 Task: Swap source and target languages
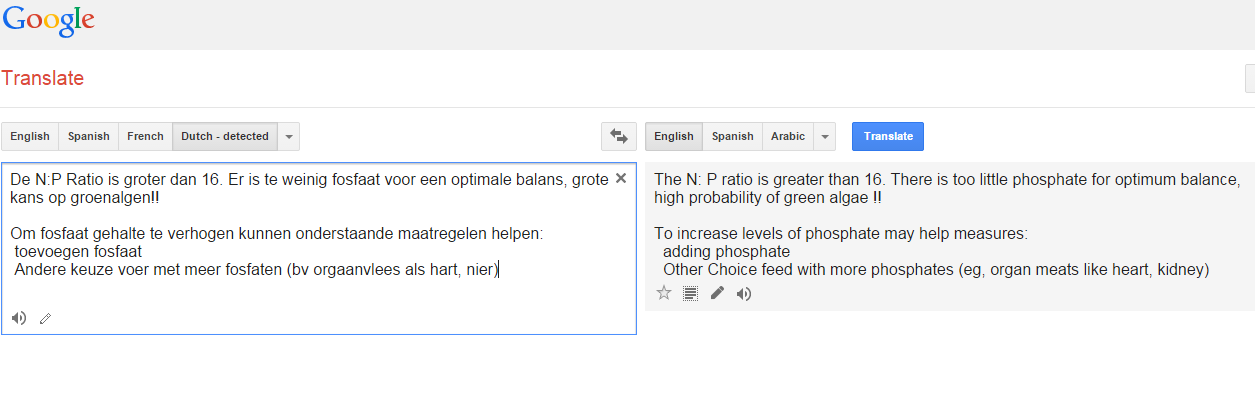[618, 136]
